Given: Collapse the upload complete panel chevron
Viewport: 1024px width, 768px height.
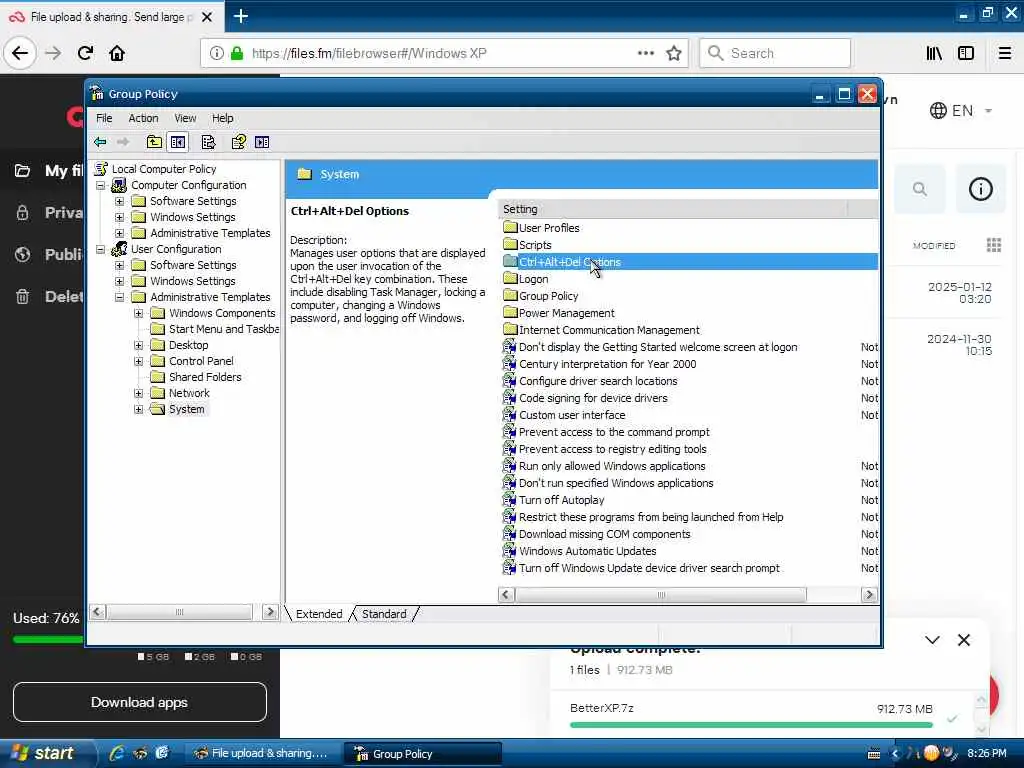Looking at the screenshot, I should tap(932, 640).
